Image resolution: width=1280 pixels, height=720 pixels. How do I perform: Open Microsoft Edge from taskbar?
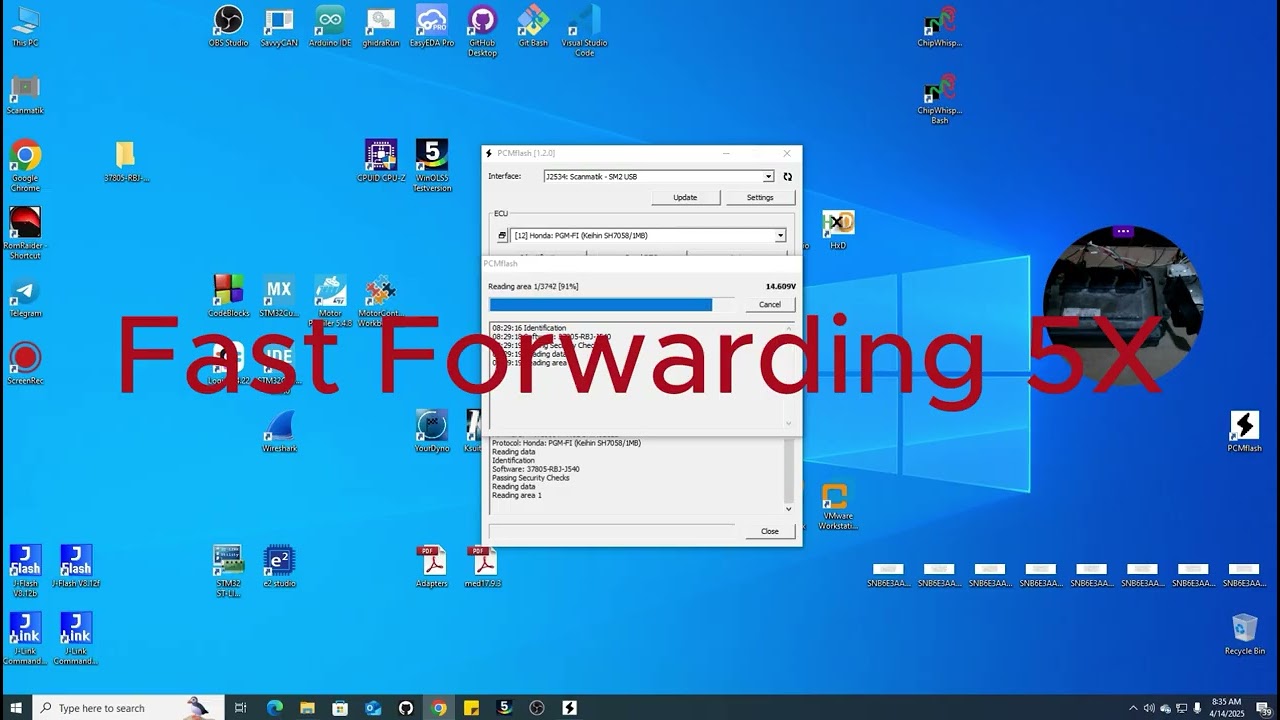pyautogui.click(x=275, y=708)
